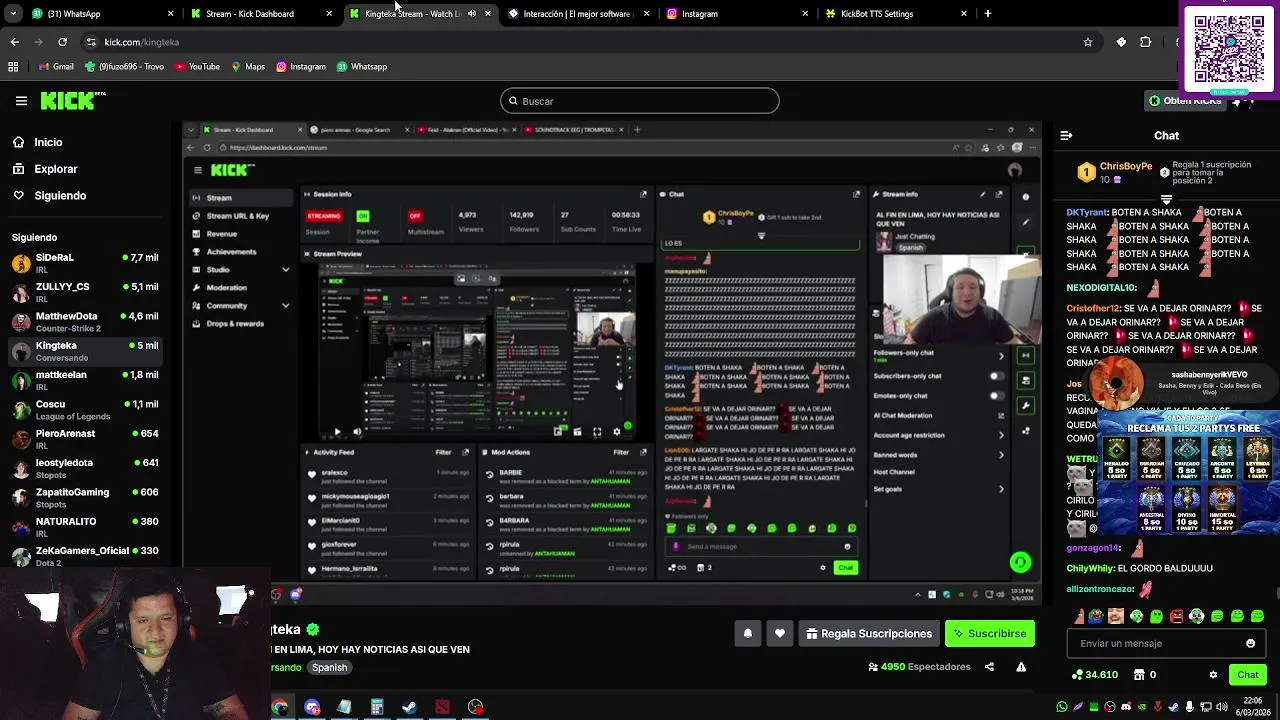
Task: Toggle Subscribers-only chat in streamed dashboard
Action: click(996, 376)
